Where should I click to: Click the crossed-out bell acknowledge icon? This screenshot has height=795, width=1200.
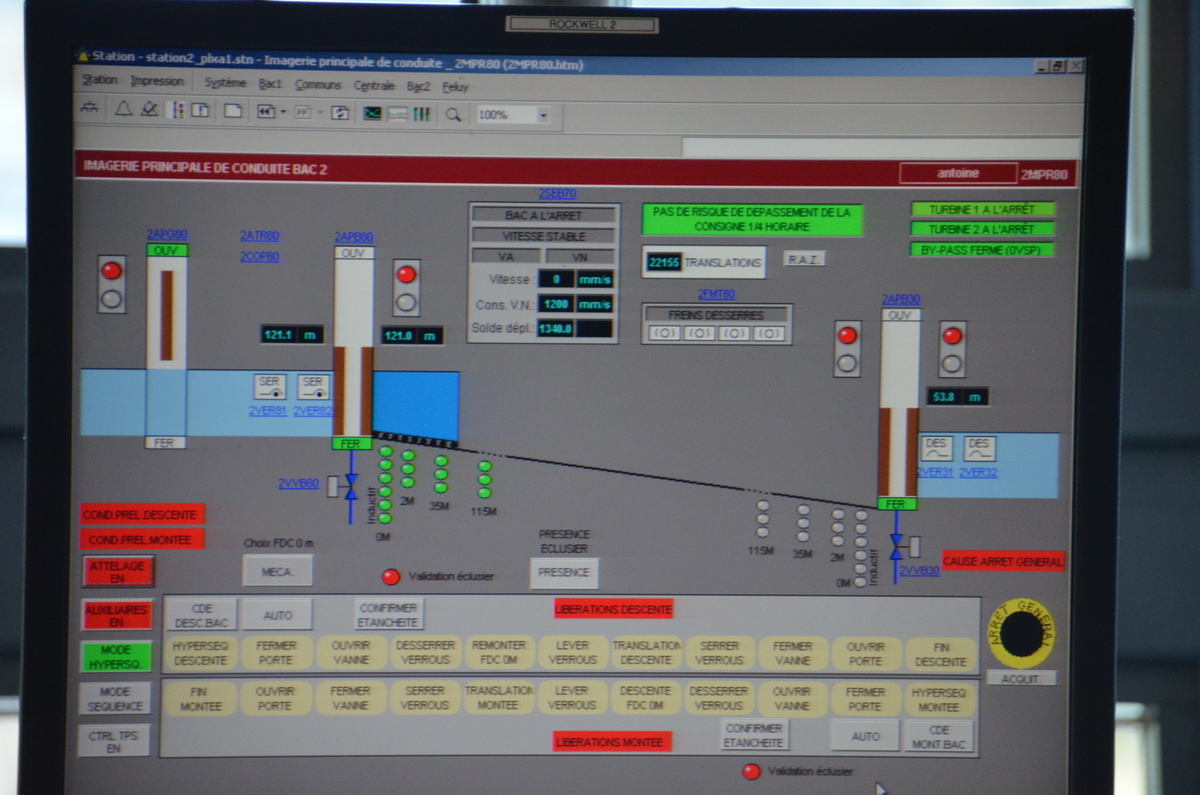(x=149, y=111)
